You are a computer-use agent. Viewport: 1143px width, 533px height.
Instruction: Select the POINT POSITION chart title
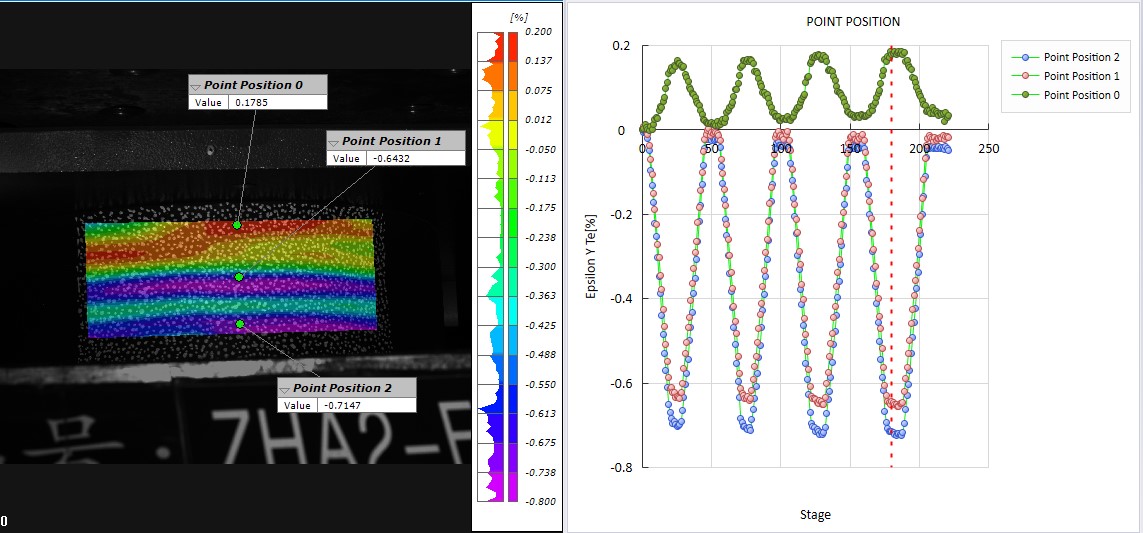(852, 22)
